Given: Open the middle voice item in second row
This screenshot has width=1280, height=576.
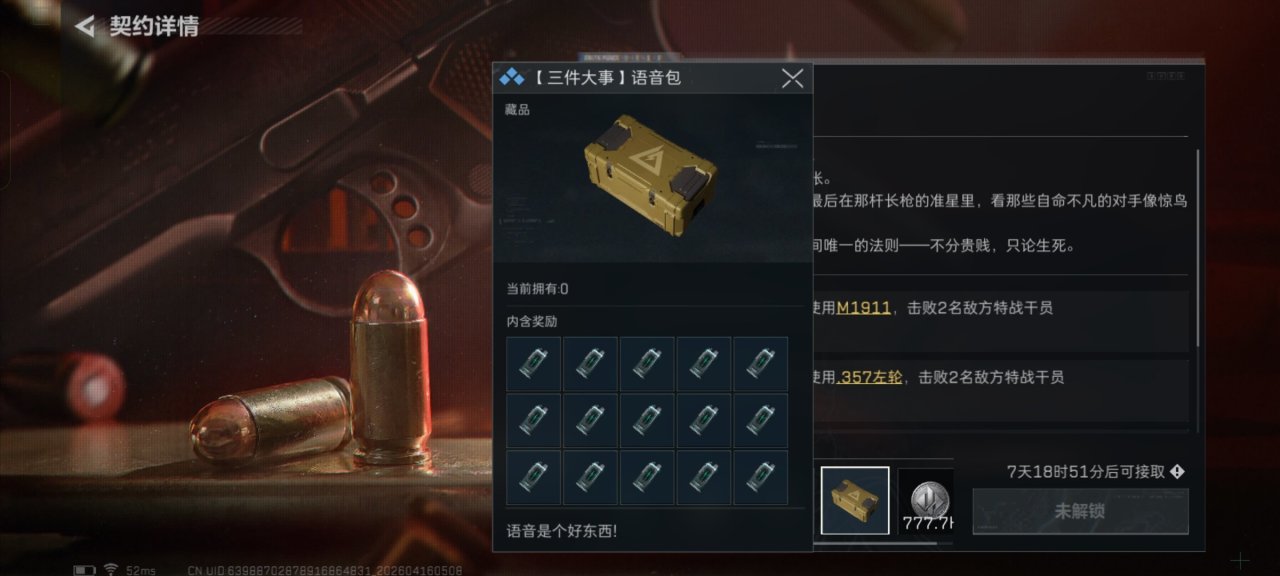Looking at the screenshot, I should click(647, 421).
